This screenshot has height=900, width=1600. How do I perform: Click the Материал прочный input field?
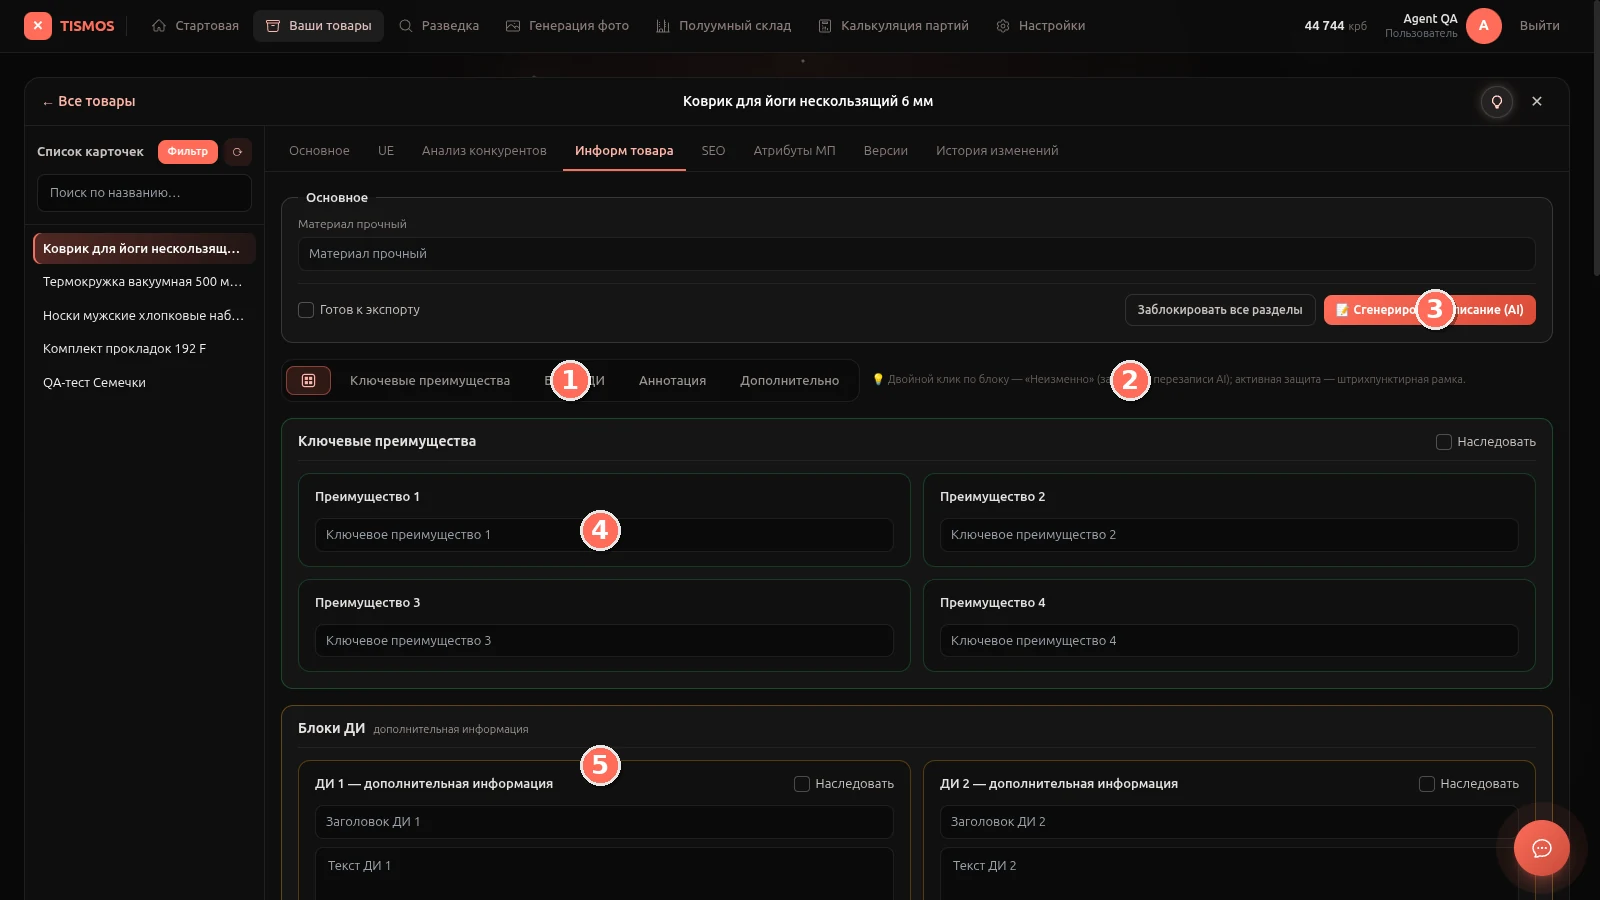[916, 254]
